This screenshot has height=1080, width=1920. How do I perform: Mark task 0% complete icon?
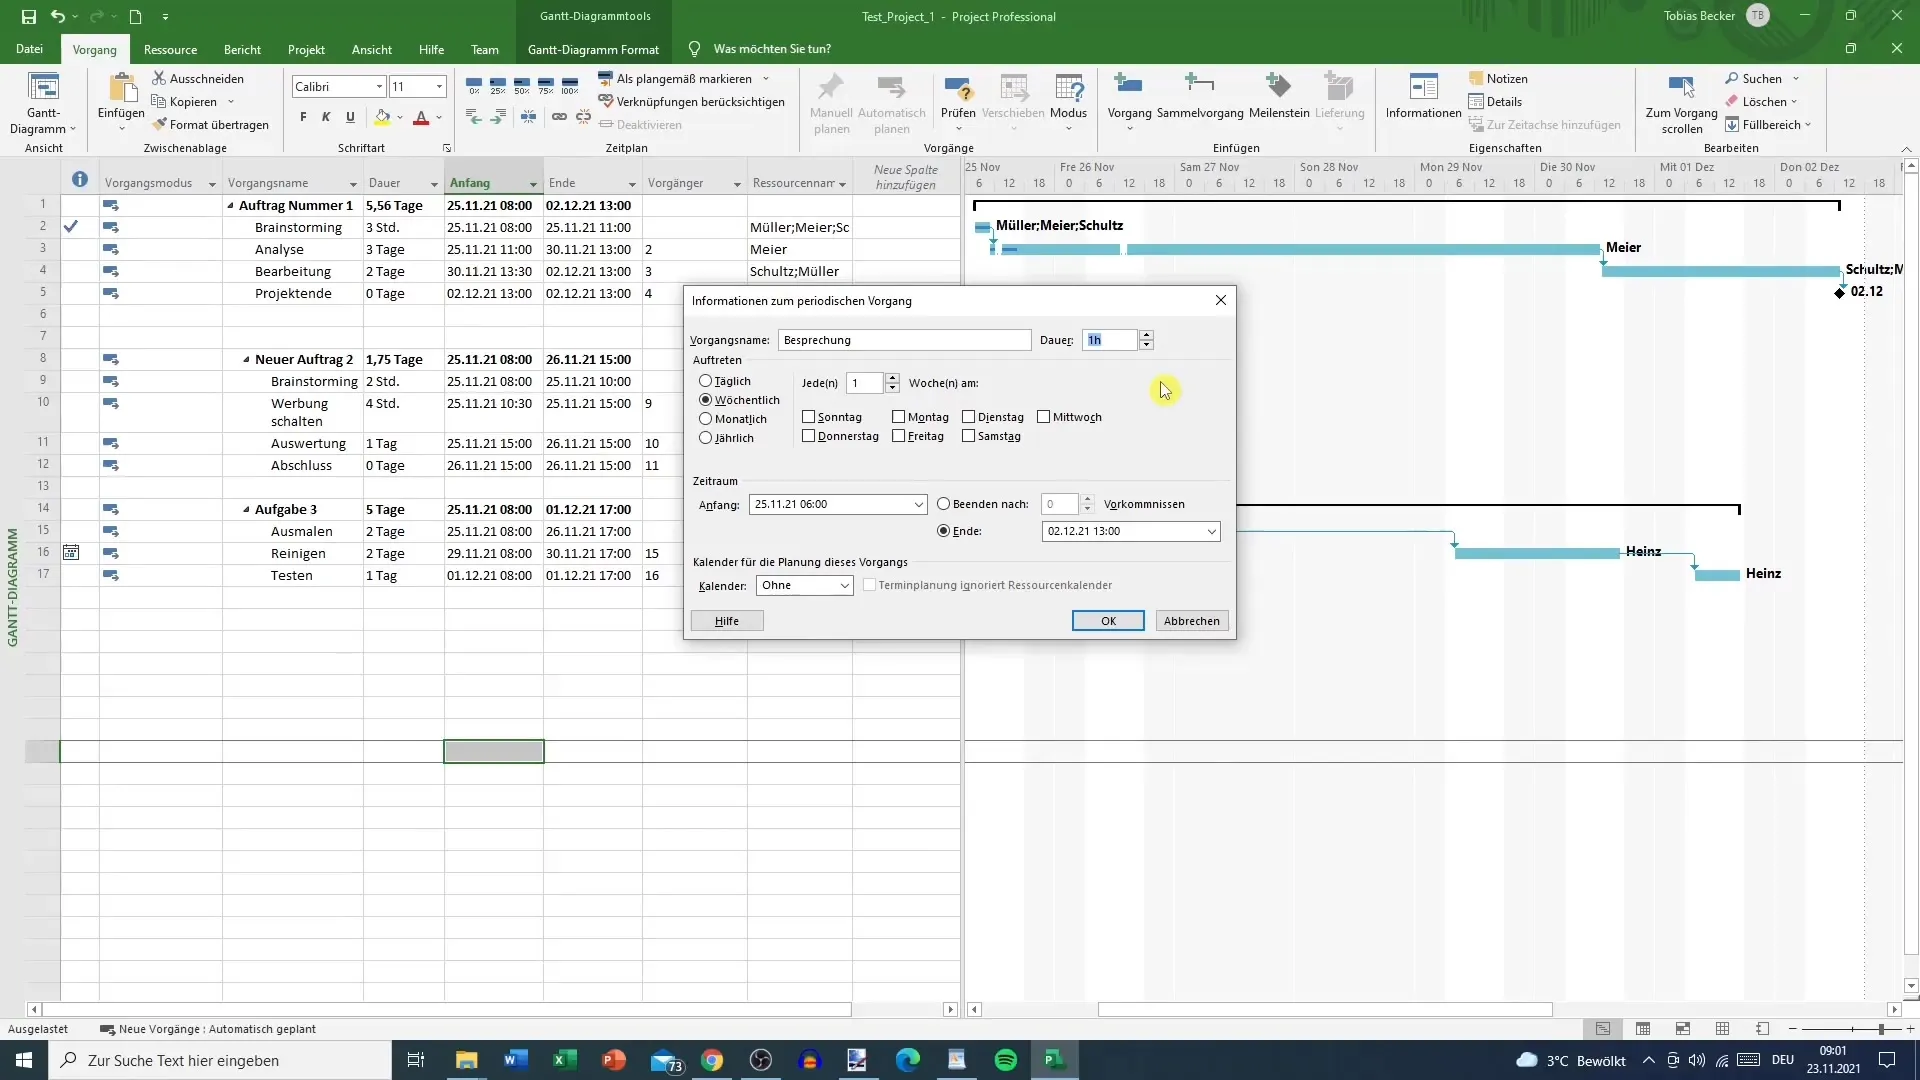tap(474, 86)
